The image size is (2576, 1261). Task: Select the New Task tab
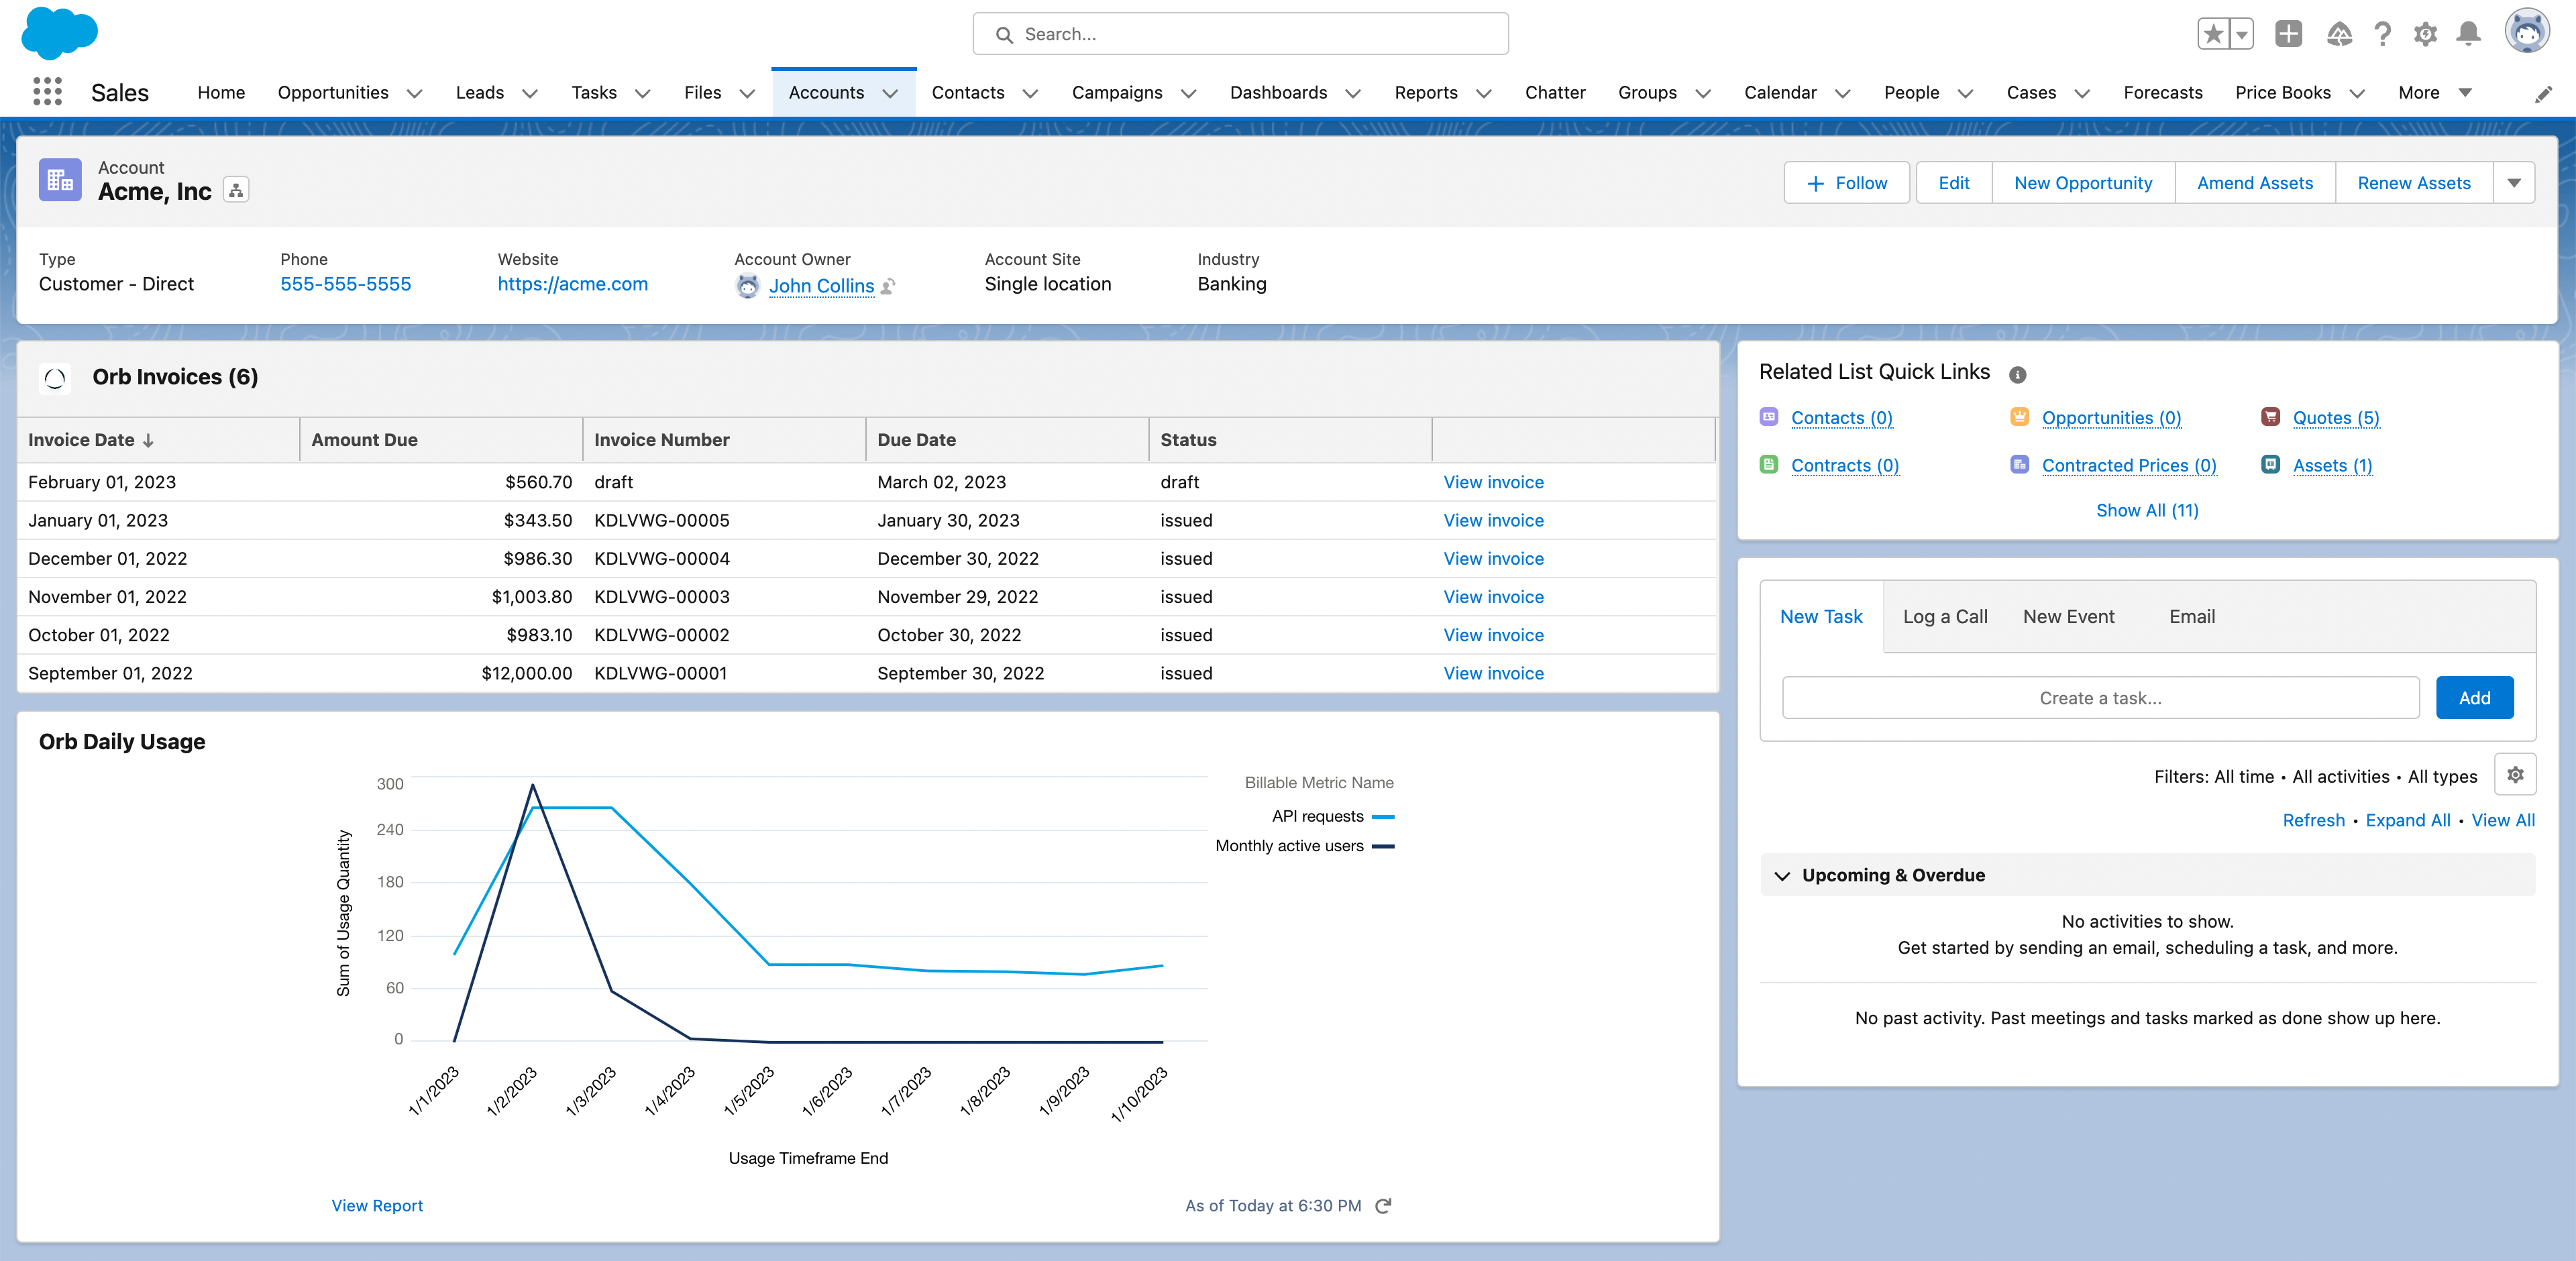[x=1821, y=617]
